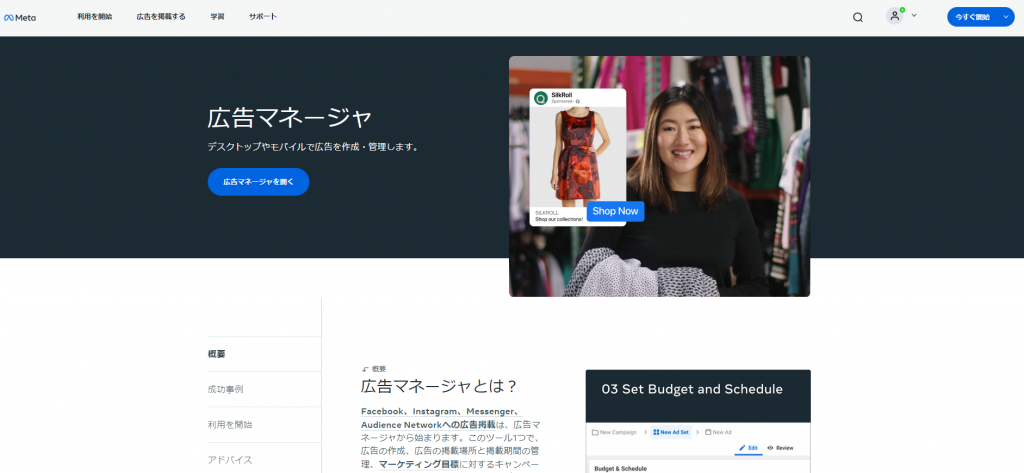Screen dimensions: 1024x473
Task: Click Shop Now in the SilkRoll ad
Action: 615,211
